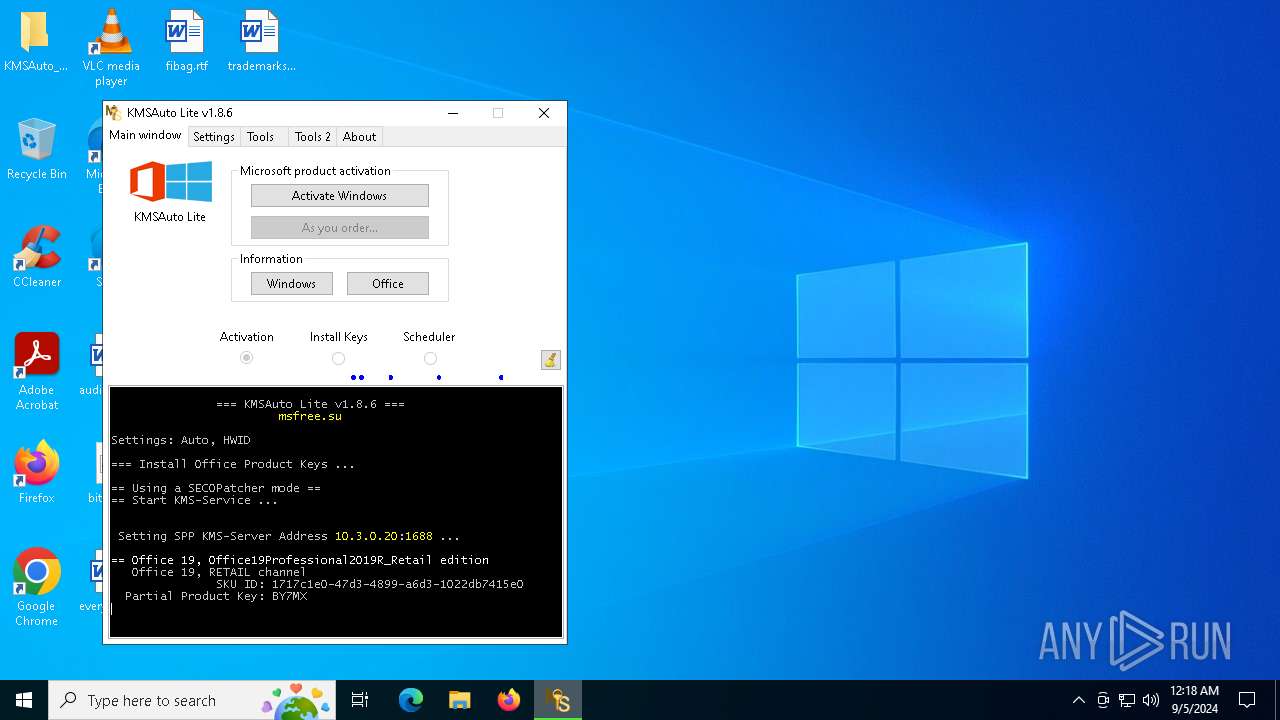
Task: Click the KMSAuto taskbar icon
Action: [557, 700]
